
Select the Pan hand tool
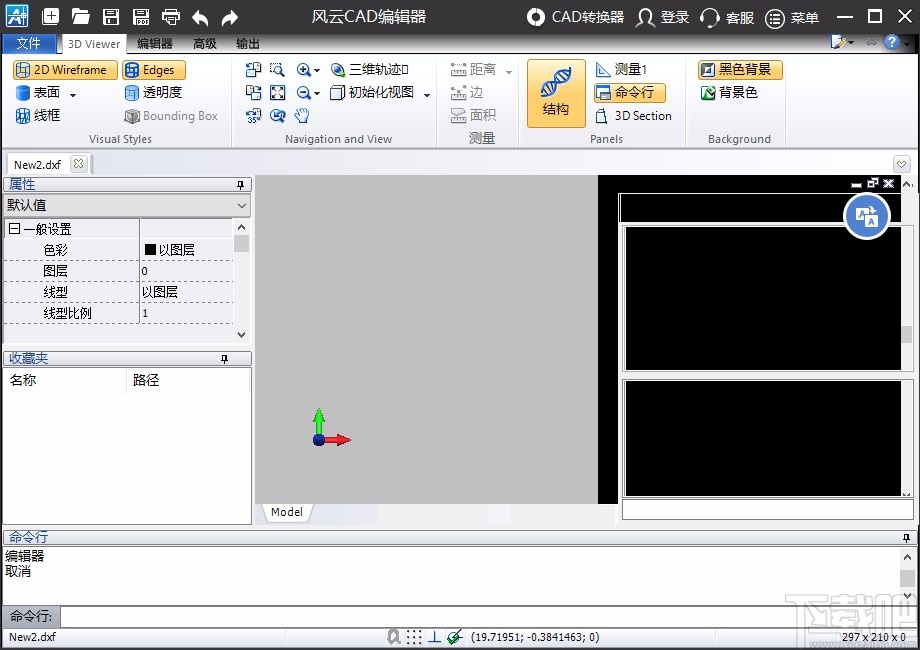tap(302, 115)
